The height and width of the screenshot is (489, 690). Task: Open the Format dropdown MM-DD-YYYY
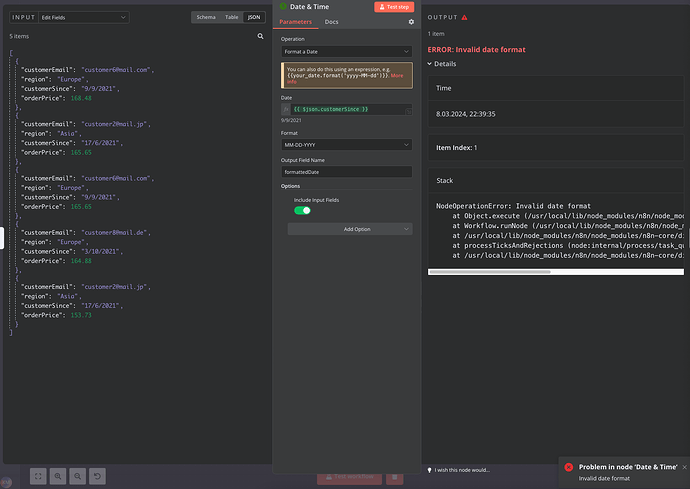coord(346,145)
